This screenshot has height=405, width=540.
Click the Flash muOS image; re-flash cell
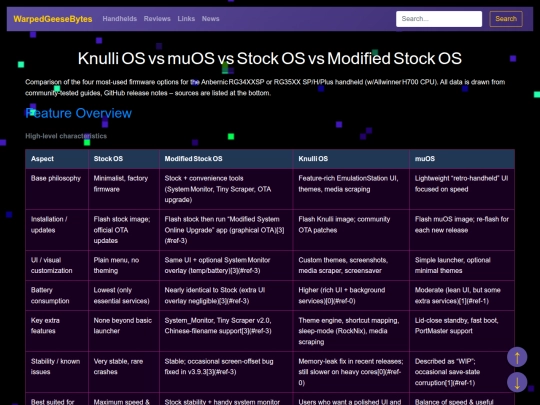(462, 230)
